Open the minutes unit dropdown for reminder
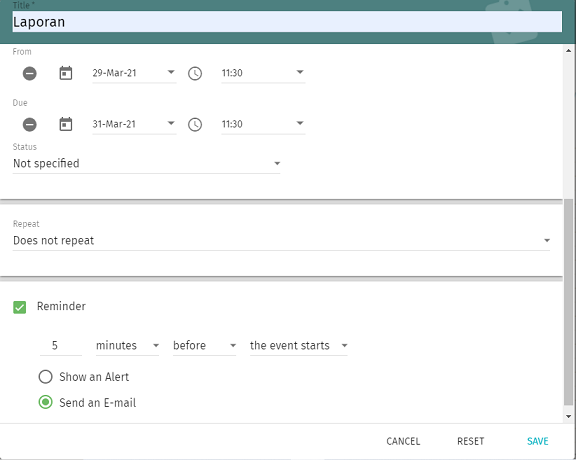This screenshot has height=460, width=576. [x=127, y=346]
